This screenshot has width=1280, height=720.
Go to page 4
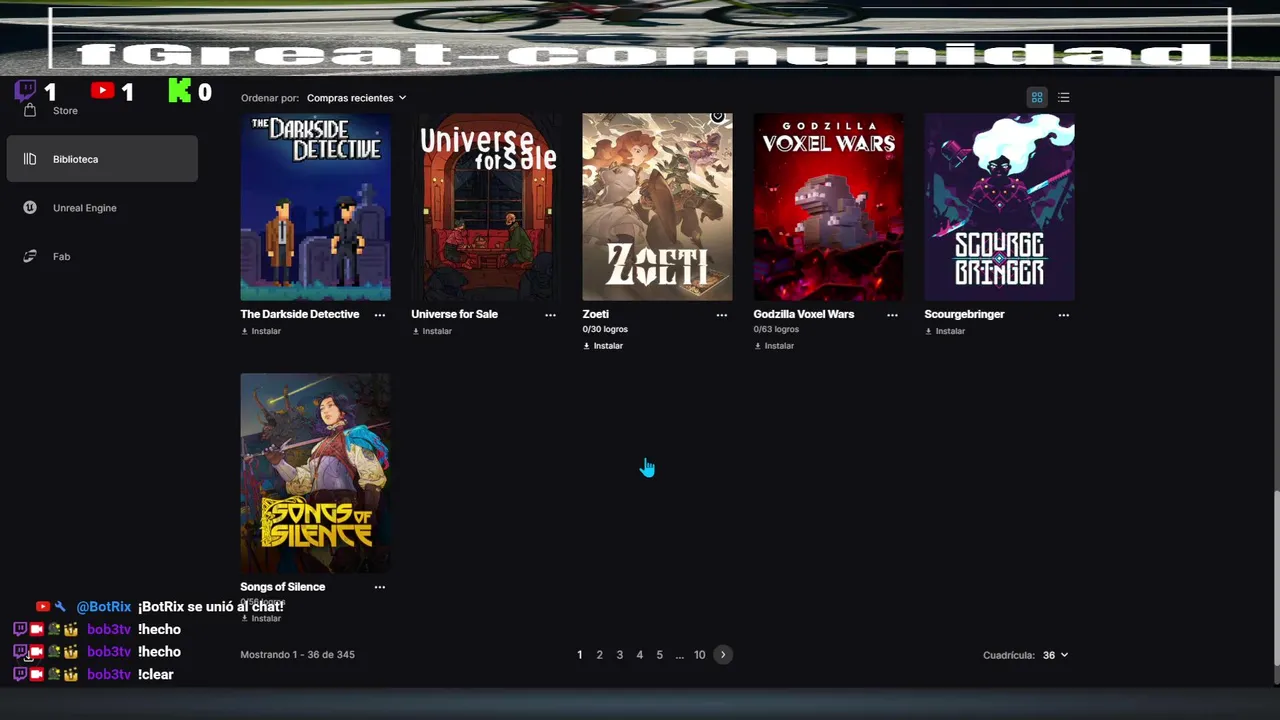(x=640, y=655)
